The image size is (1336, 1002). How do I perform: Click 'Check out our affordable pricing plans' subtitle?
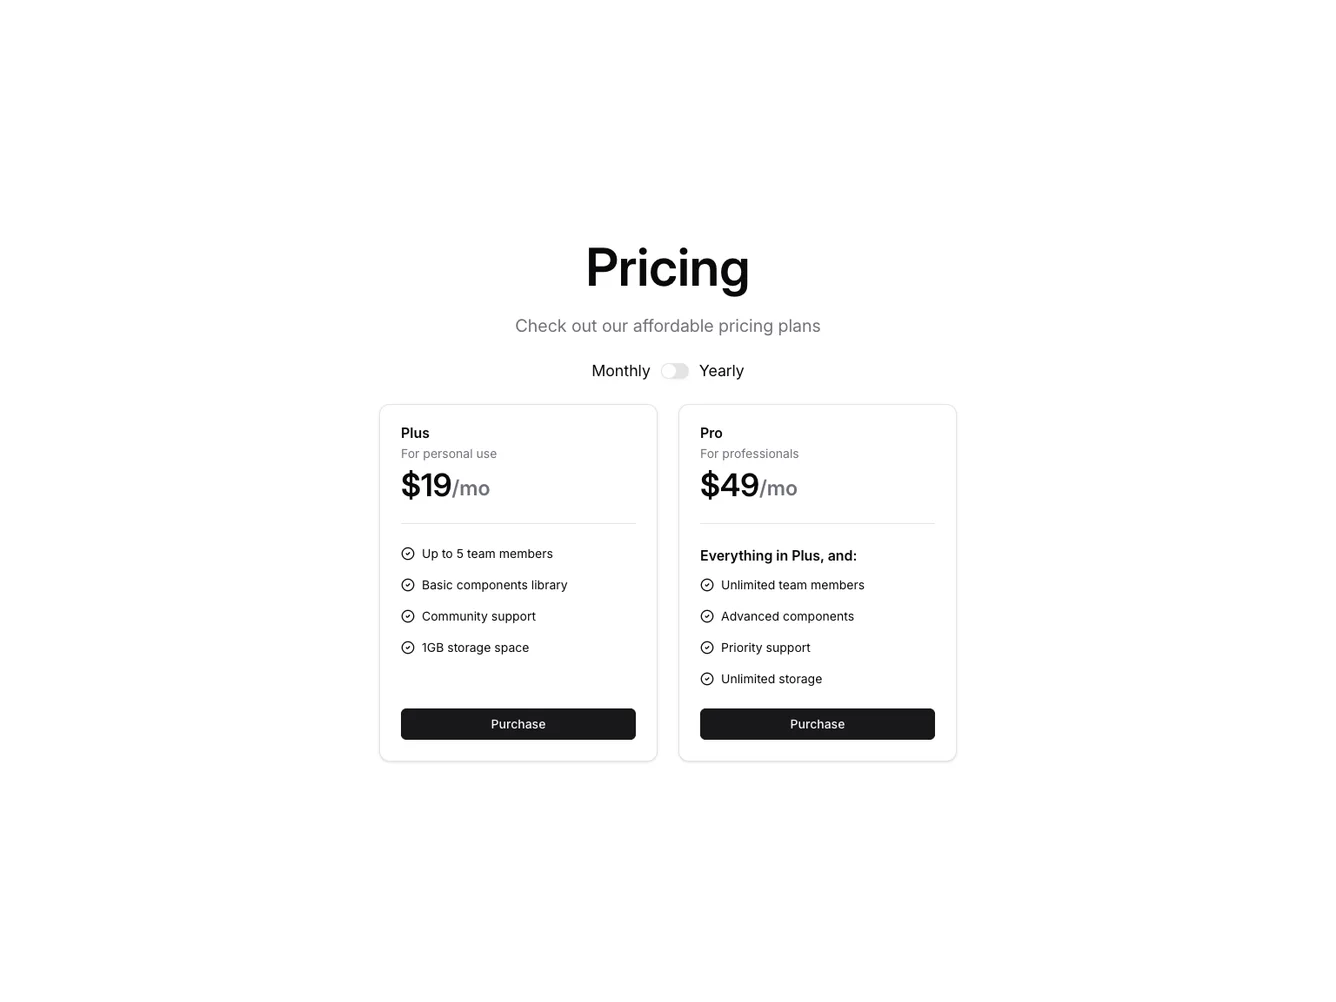(667, 325)
